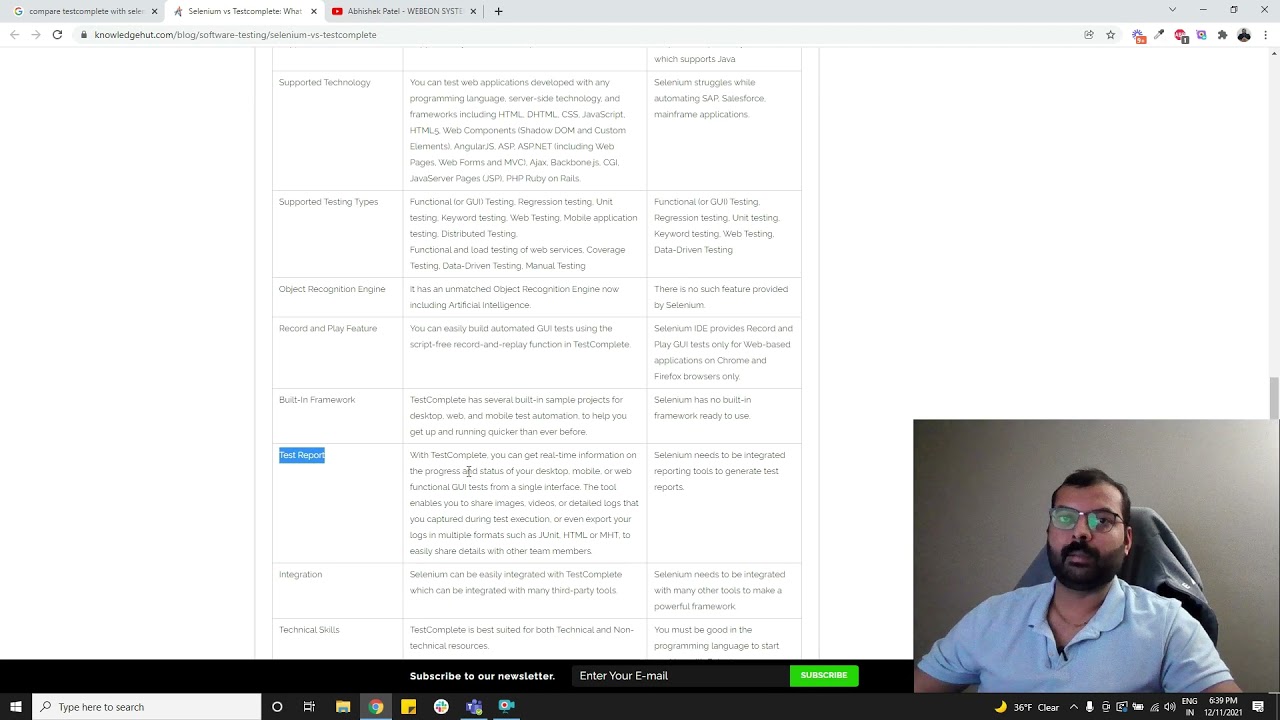Reload the knowledgehut page
1280x720 pixels.
(x=57, y=34)
